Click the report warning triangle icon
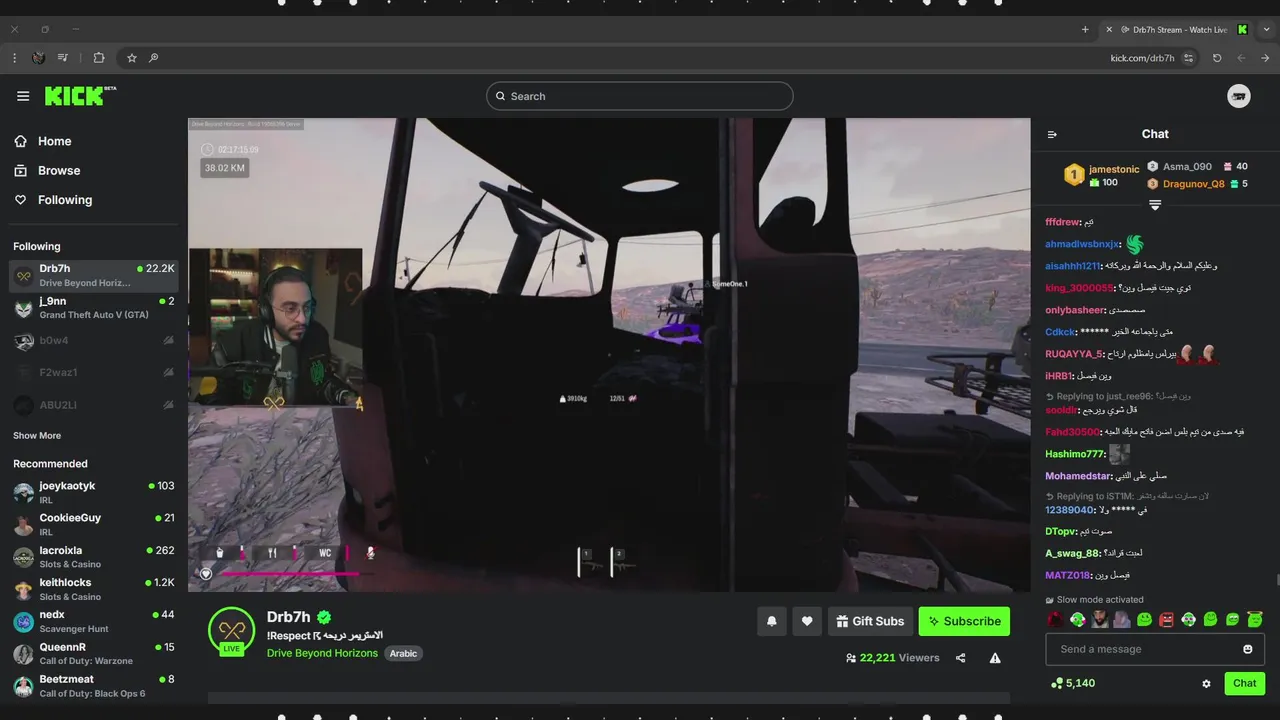Screen dimensions: 1280x720 coord(995,658)
